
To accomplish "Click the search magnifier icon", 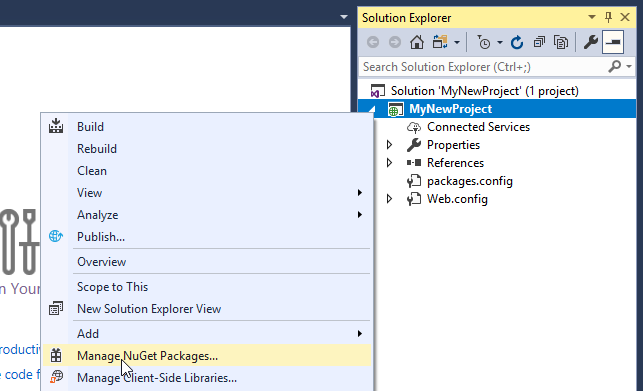I will (615, 66).
